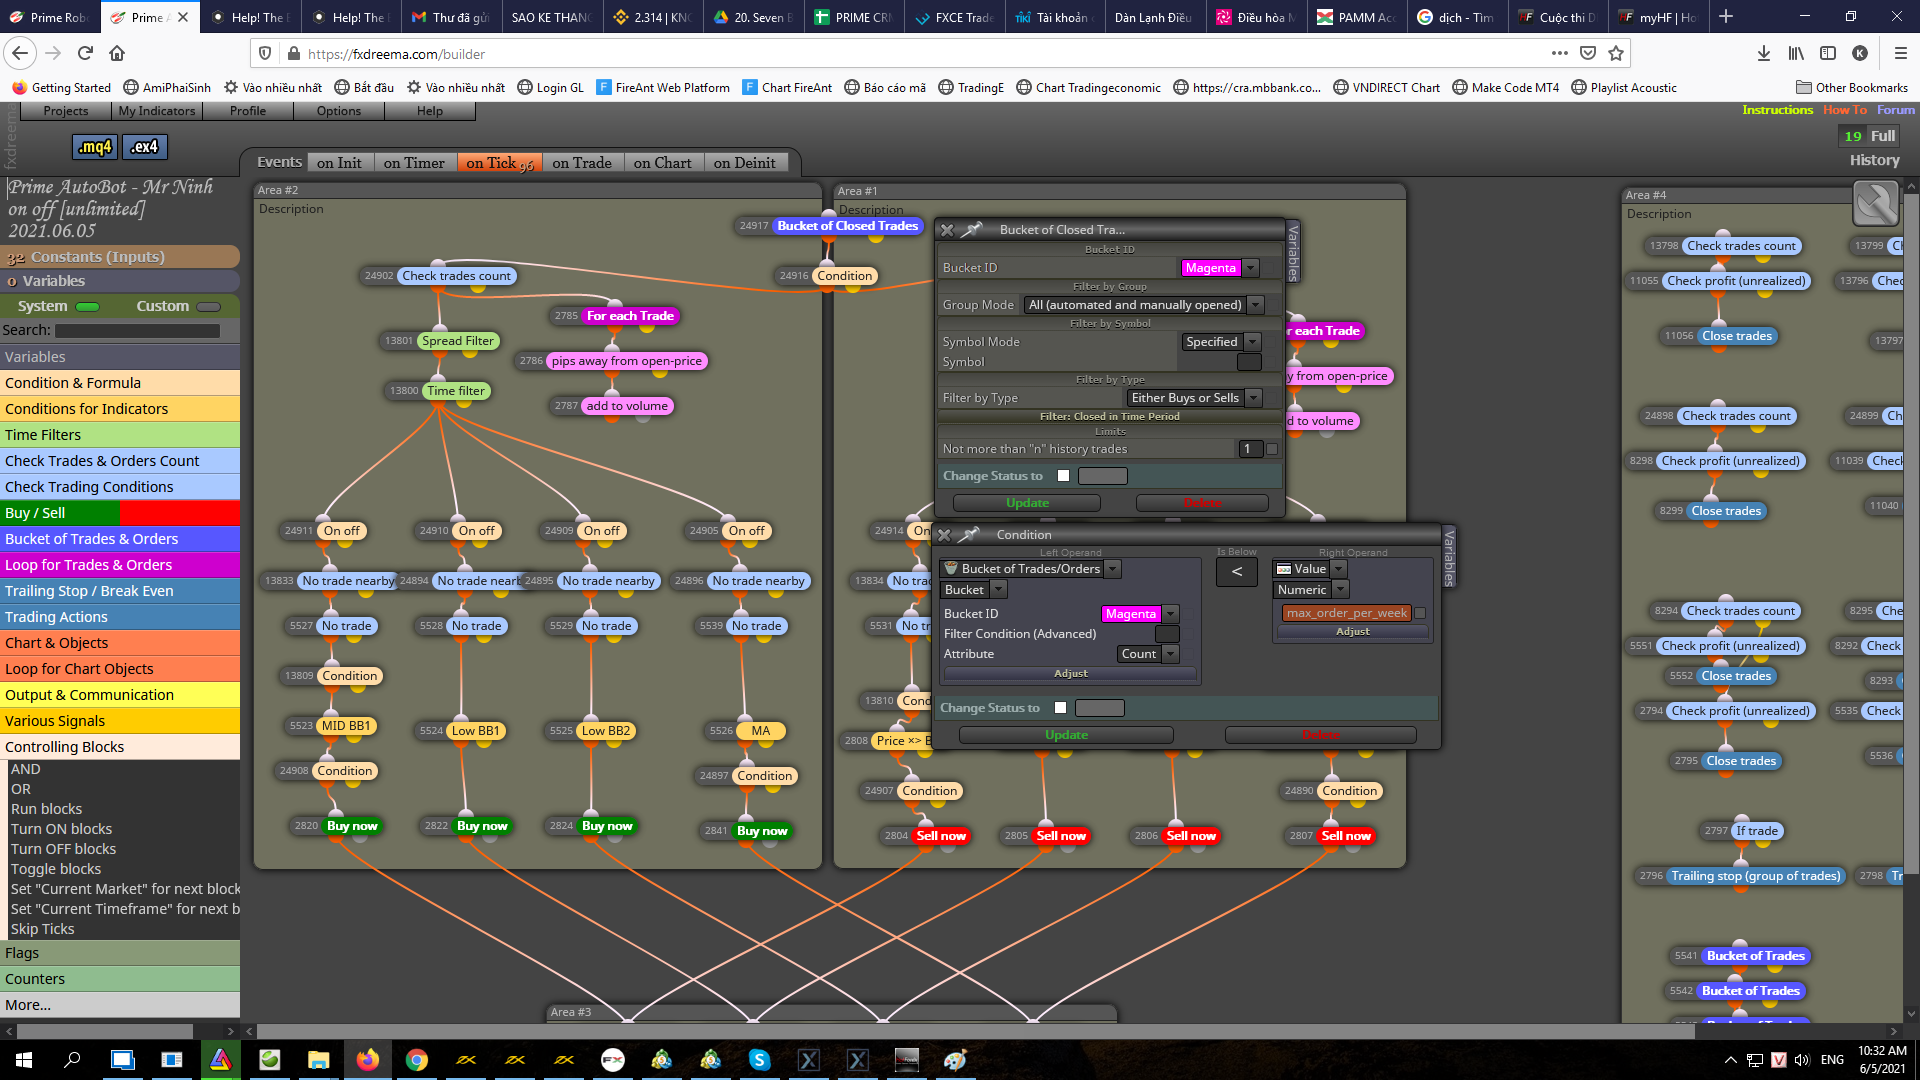Pin the Bucket of Closed Trades dialog
Viewport: 1920px width, 1080px height.
(x=972, y=230)
